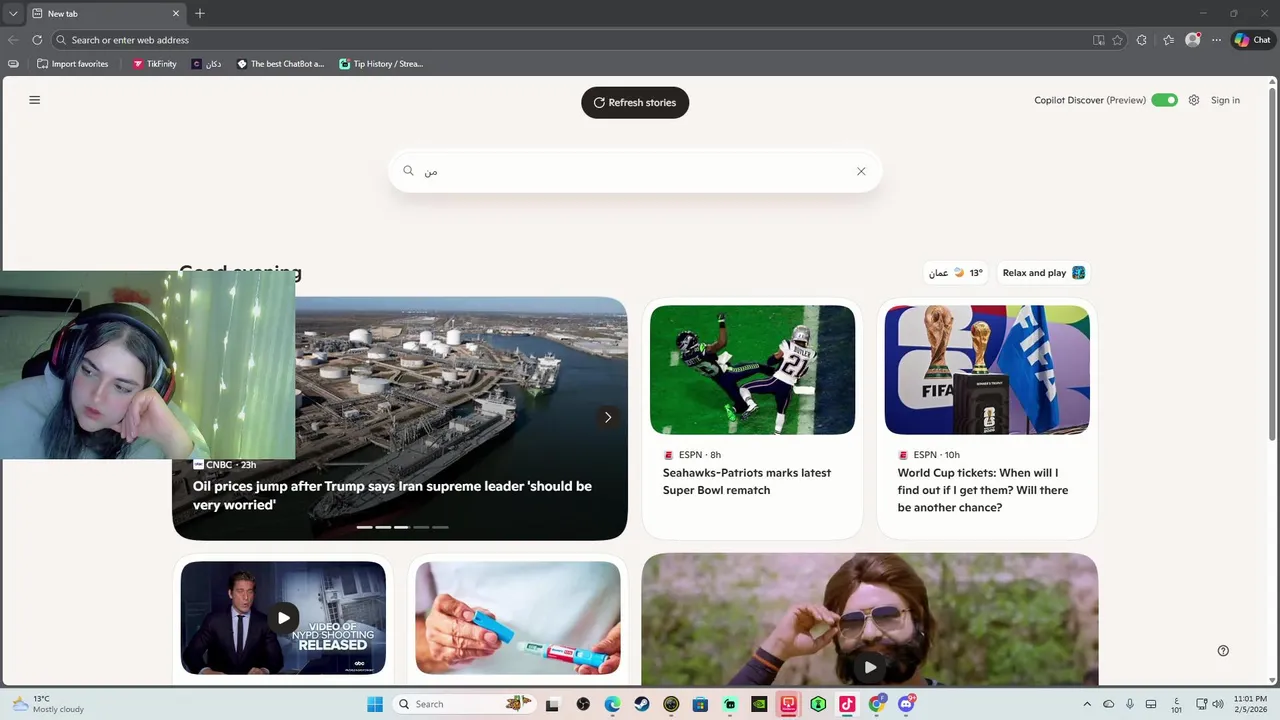
Task: Click the address bar
Action: tap(570, 40)
